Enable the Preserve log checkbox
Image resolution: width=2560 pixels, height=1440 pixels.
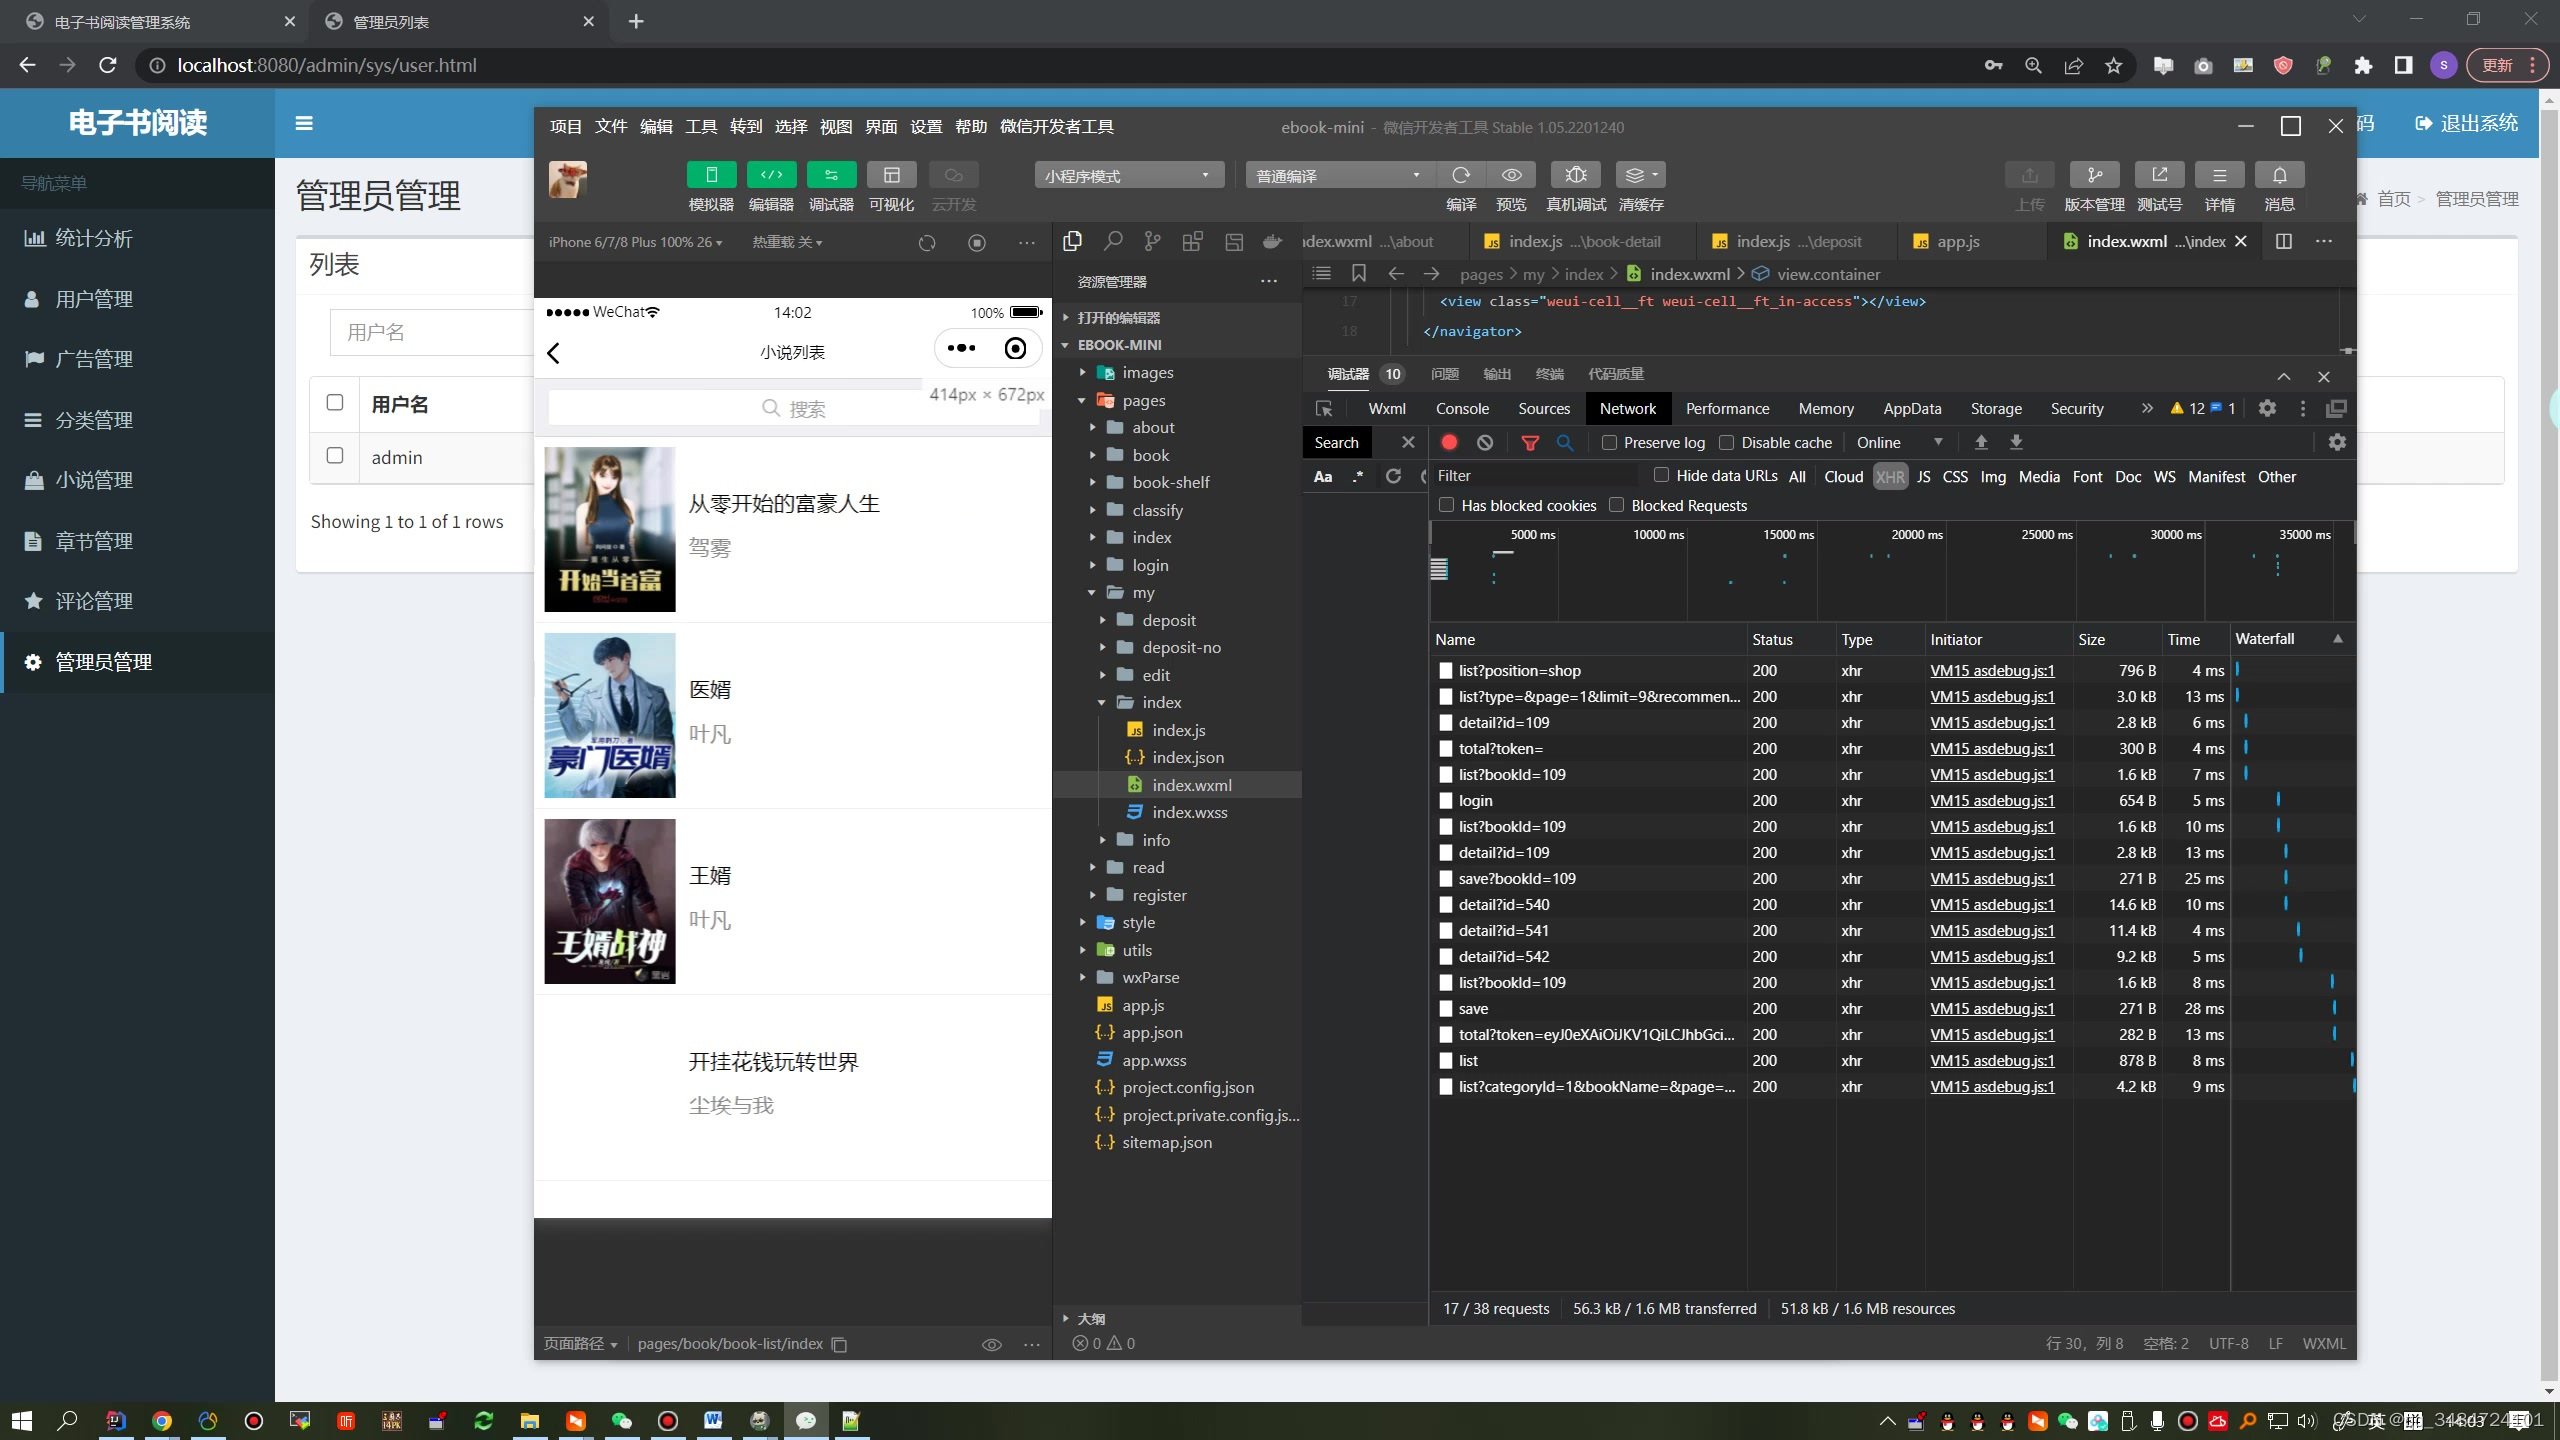tap(1609, 442)
